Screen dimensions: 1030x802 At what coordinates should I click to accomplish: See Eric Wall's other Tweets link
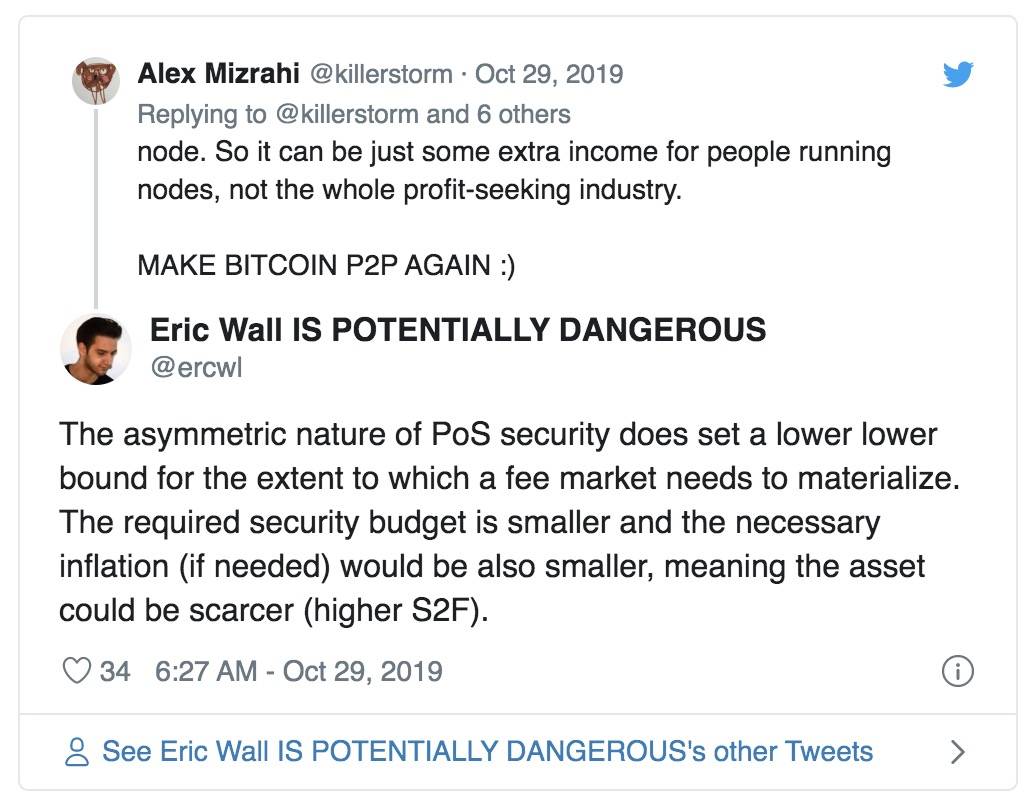487,751
